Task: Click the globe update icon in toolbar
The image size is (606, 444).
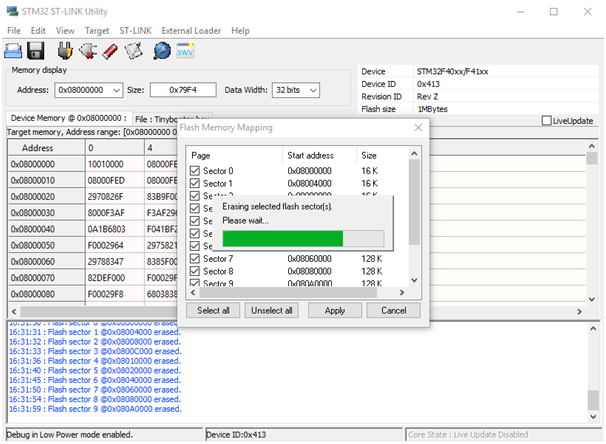Action: [x=162, y=51]
